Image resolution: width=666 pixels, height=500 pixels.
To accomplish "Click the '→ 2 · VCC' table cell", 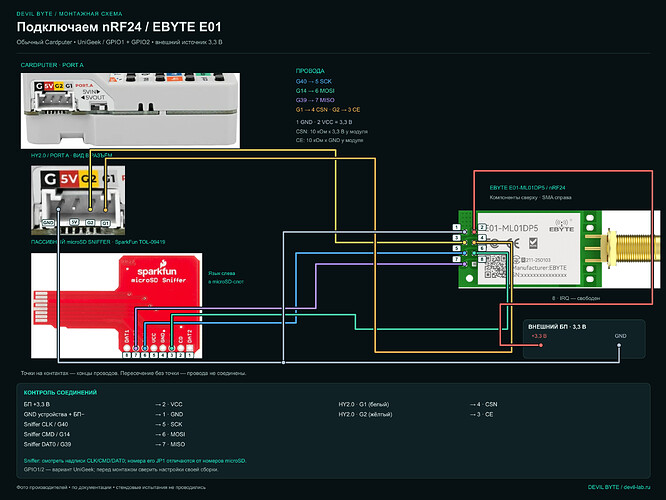I will (x=169, y=404).
